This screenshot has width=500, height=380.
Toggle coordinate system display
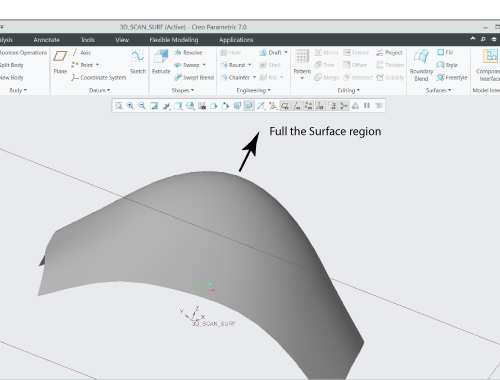pos(320,106)
